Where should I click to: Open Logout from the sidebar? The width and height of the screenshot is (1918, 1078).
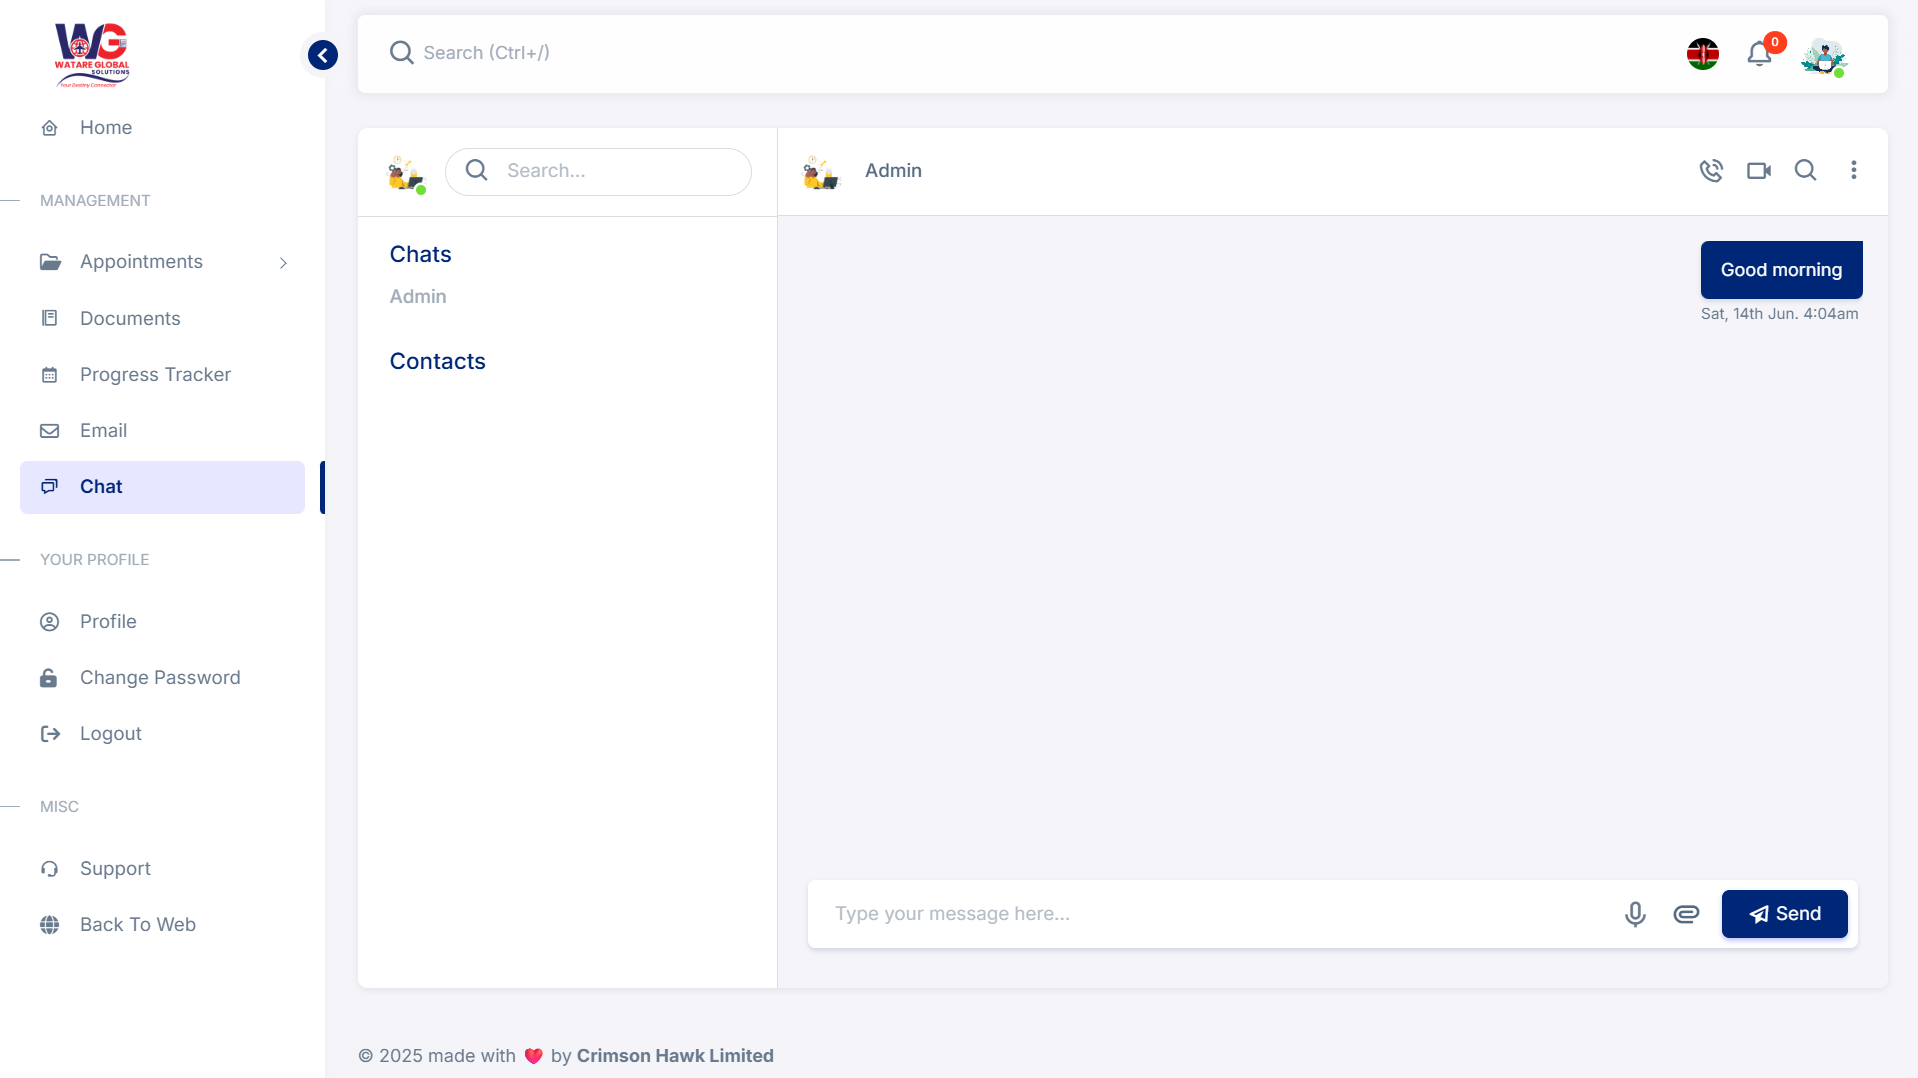[110, 733]
